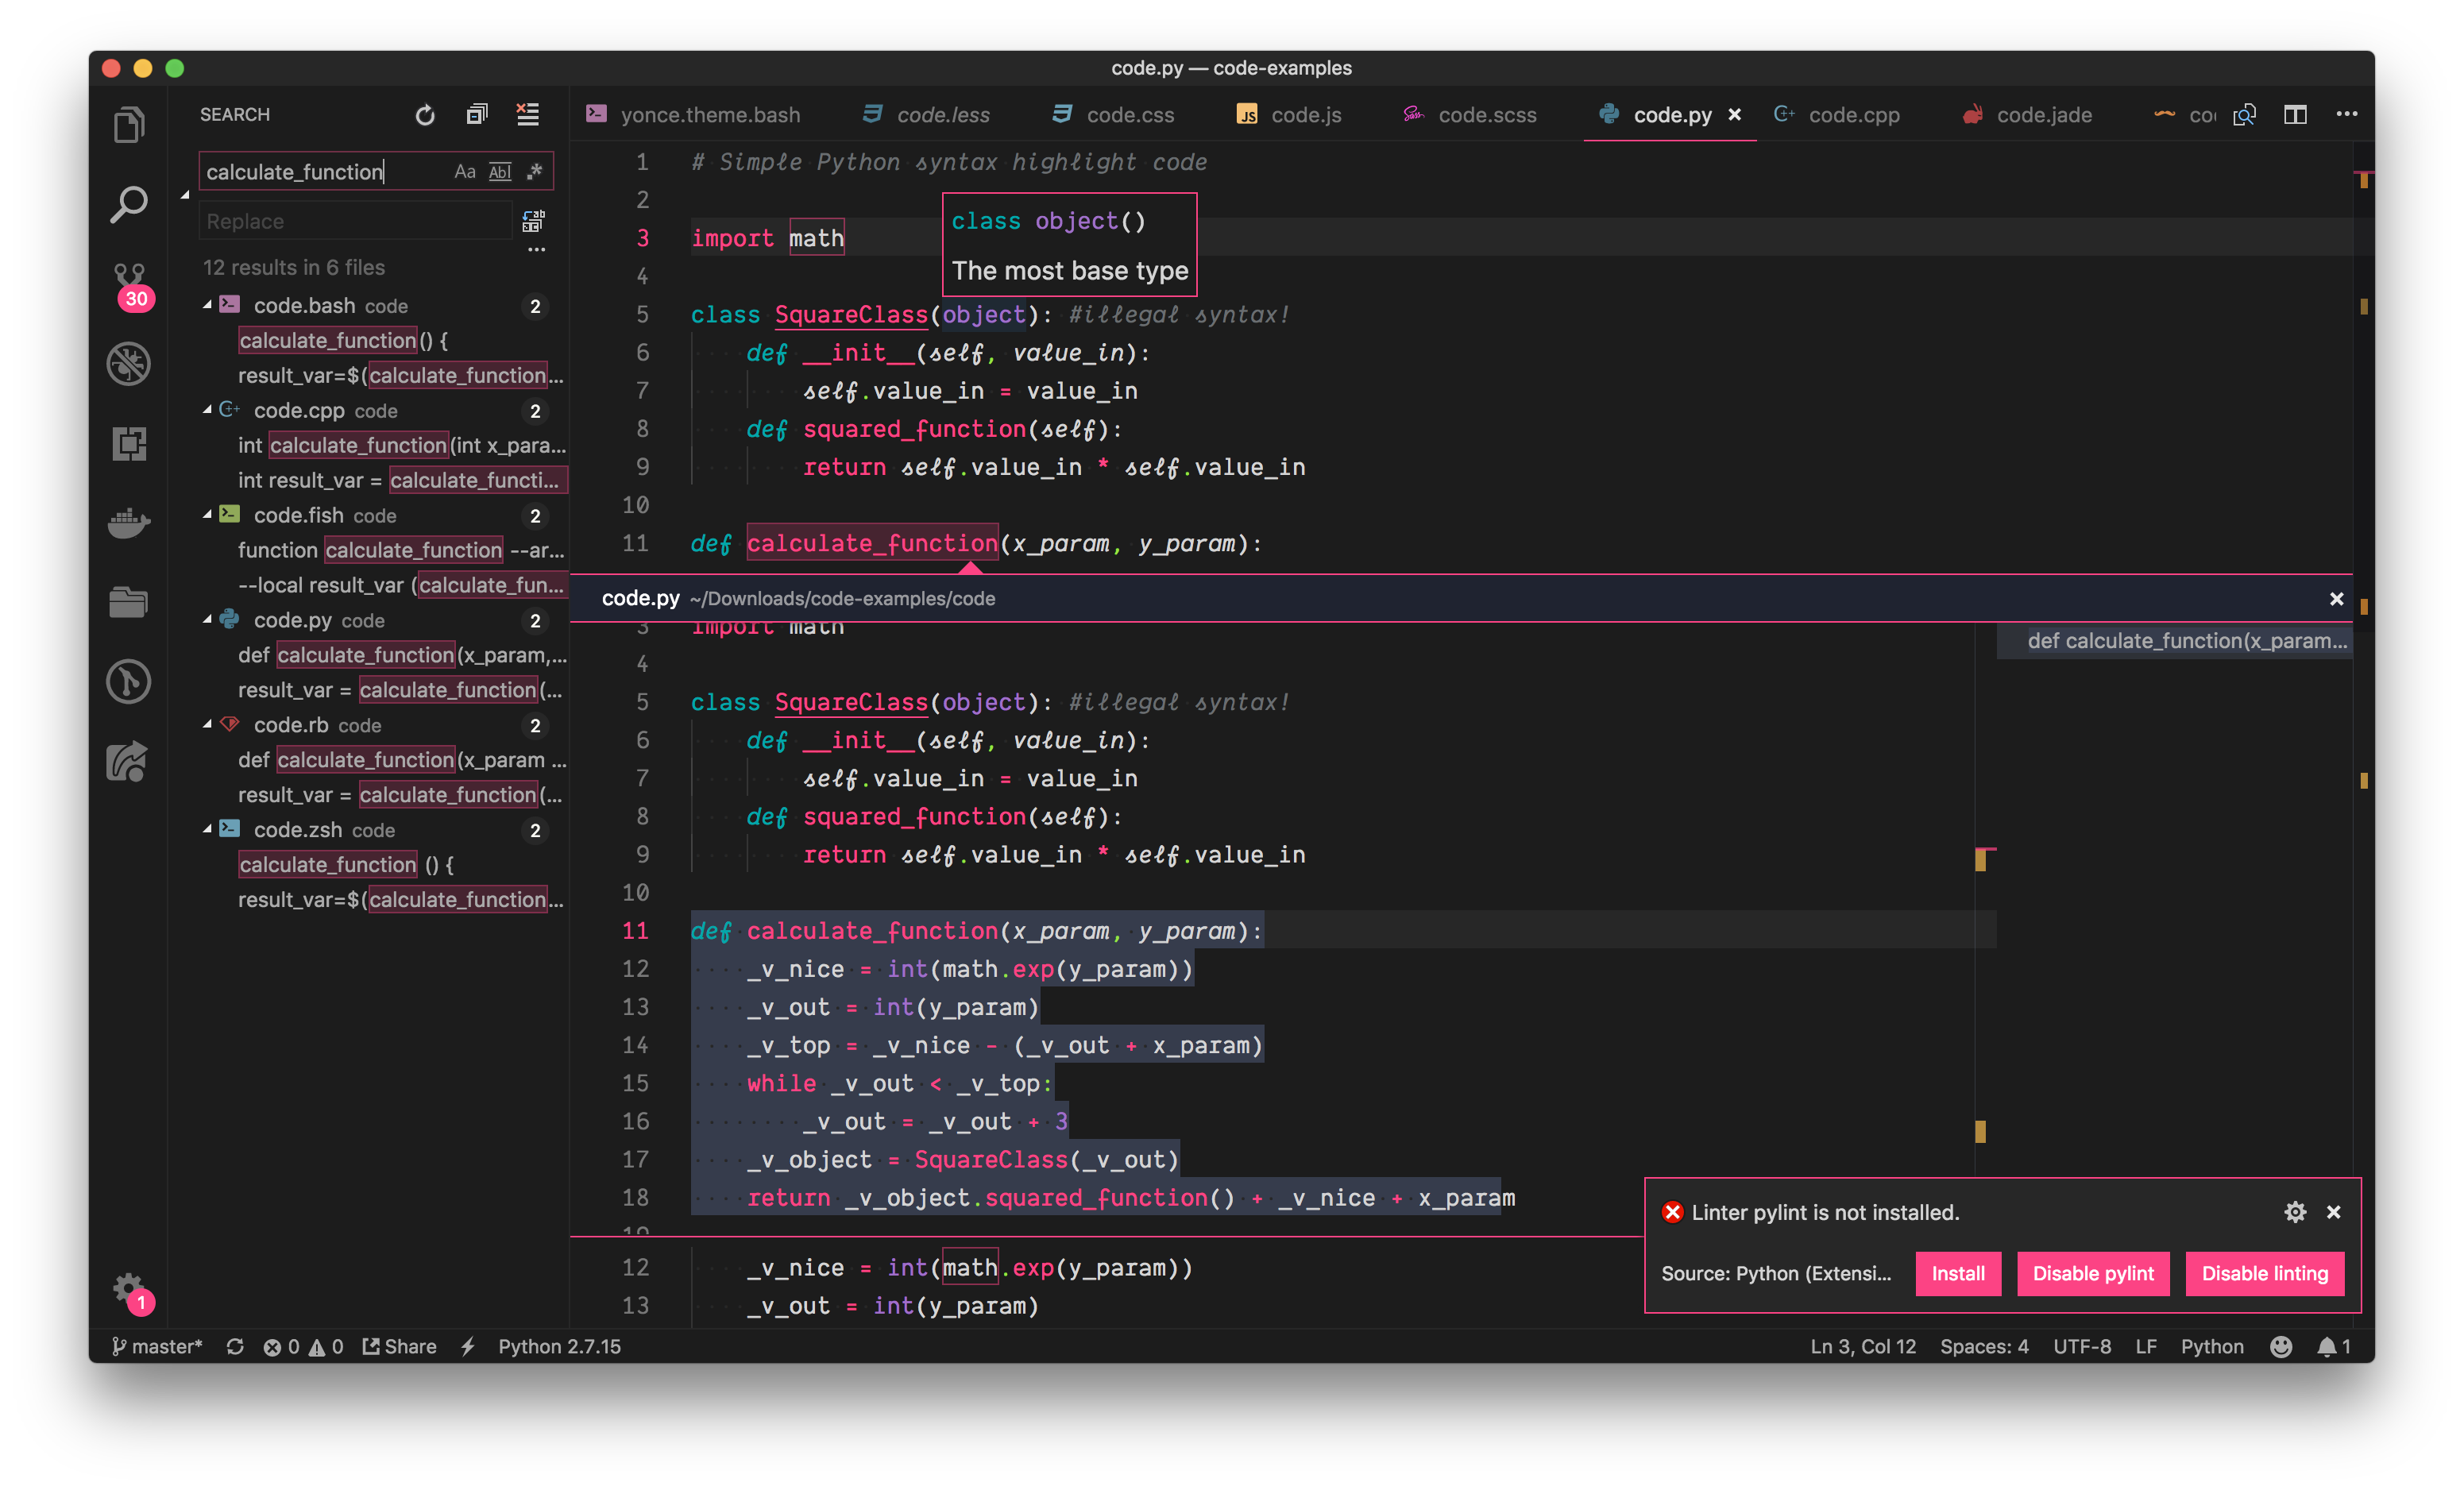Switch to the code.scss tab
The image size is (2464, 1490).
1486,115
